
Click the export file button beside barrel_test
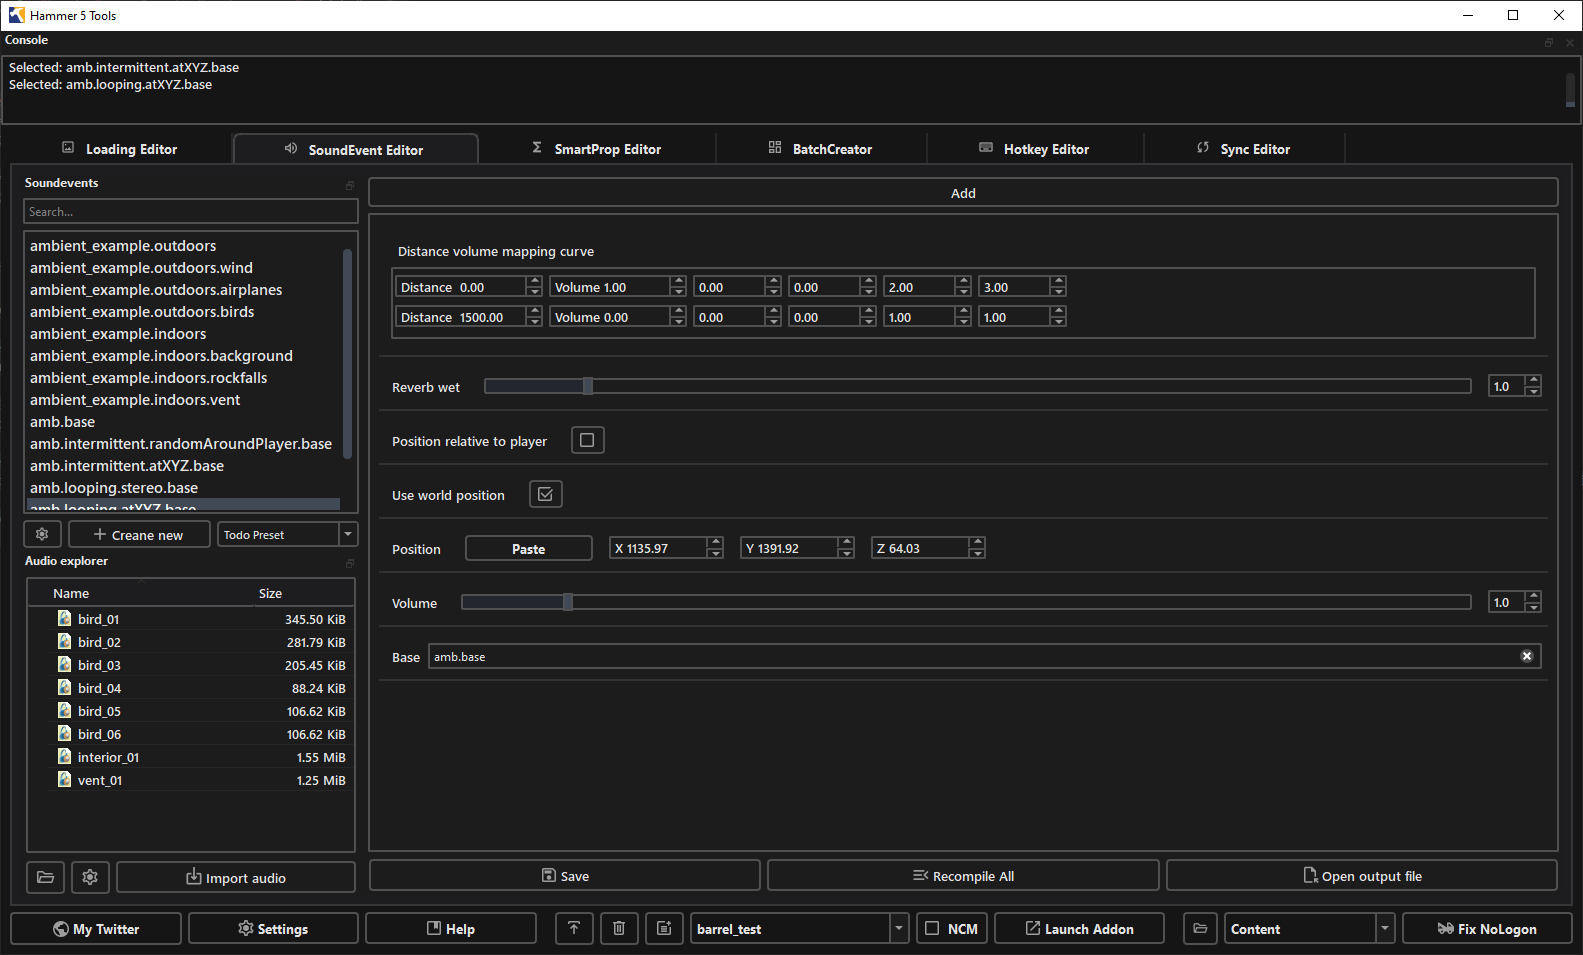(x=664, y=928)
